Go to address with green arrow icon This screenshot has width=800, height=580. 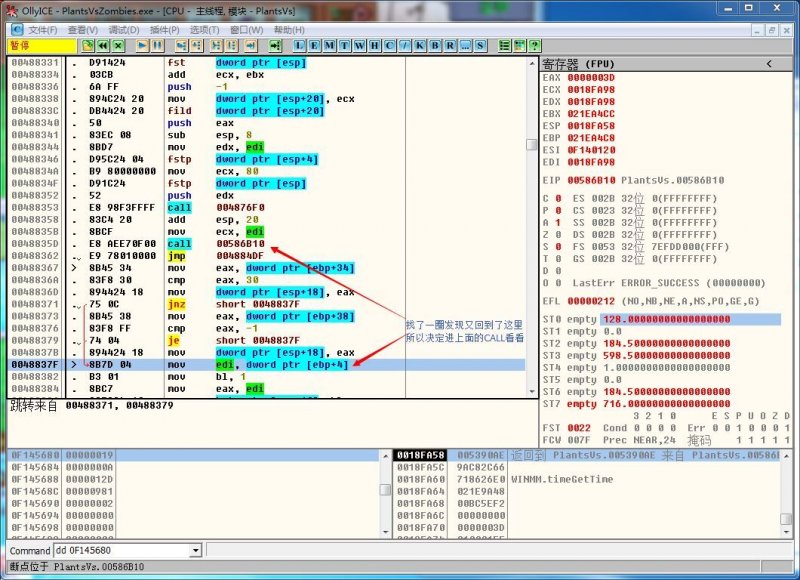(x=276, y=46)
